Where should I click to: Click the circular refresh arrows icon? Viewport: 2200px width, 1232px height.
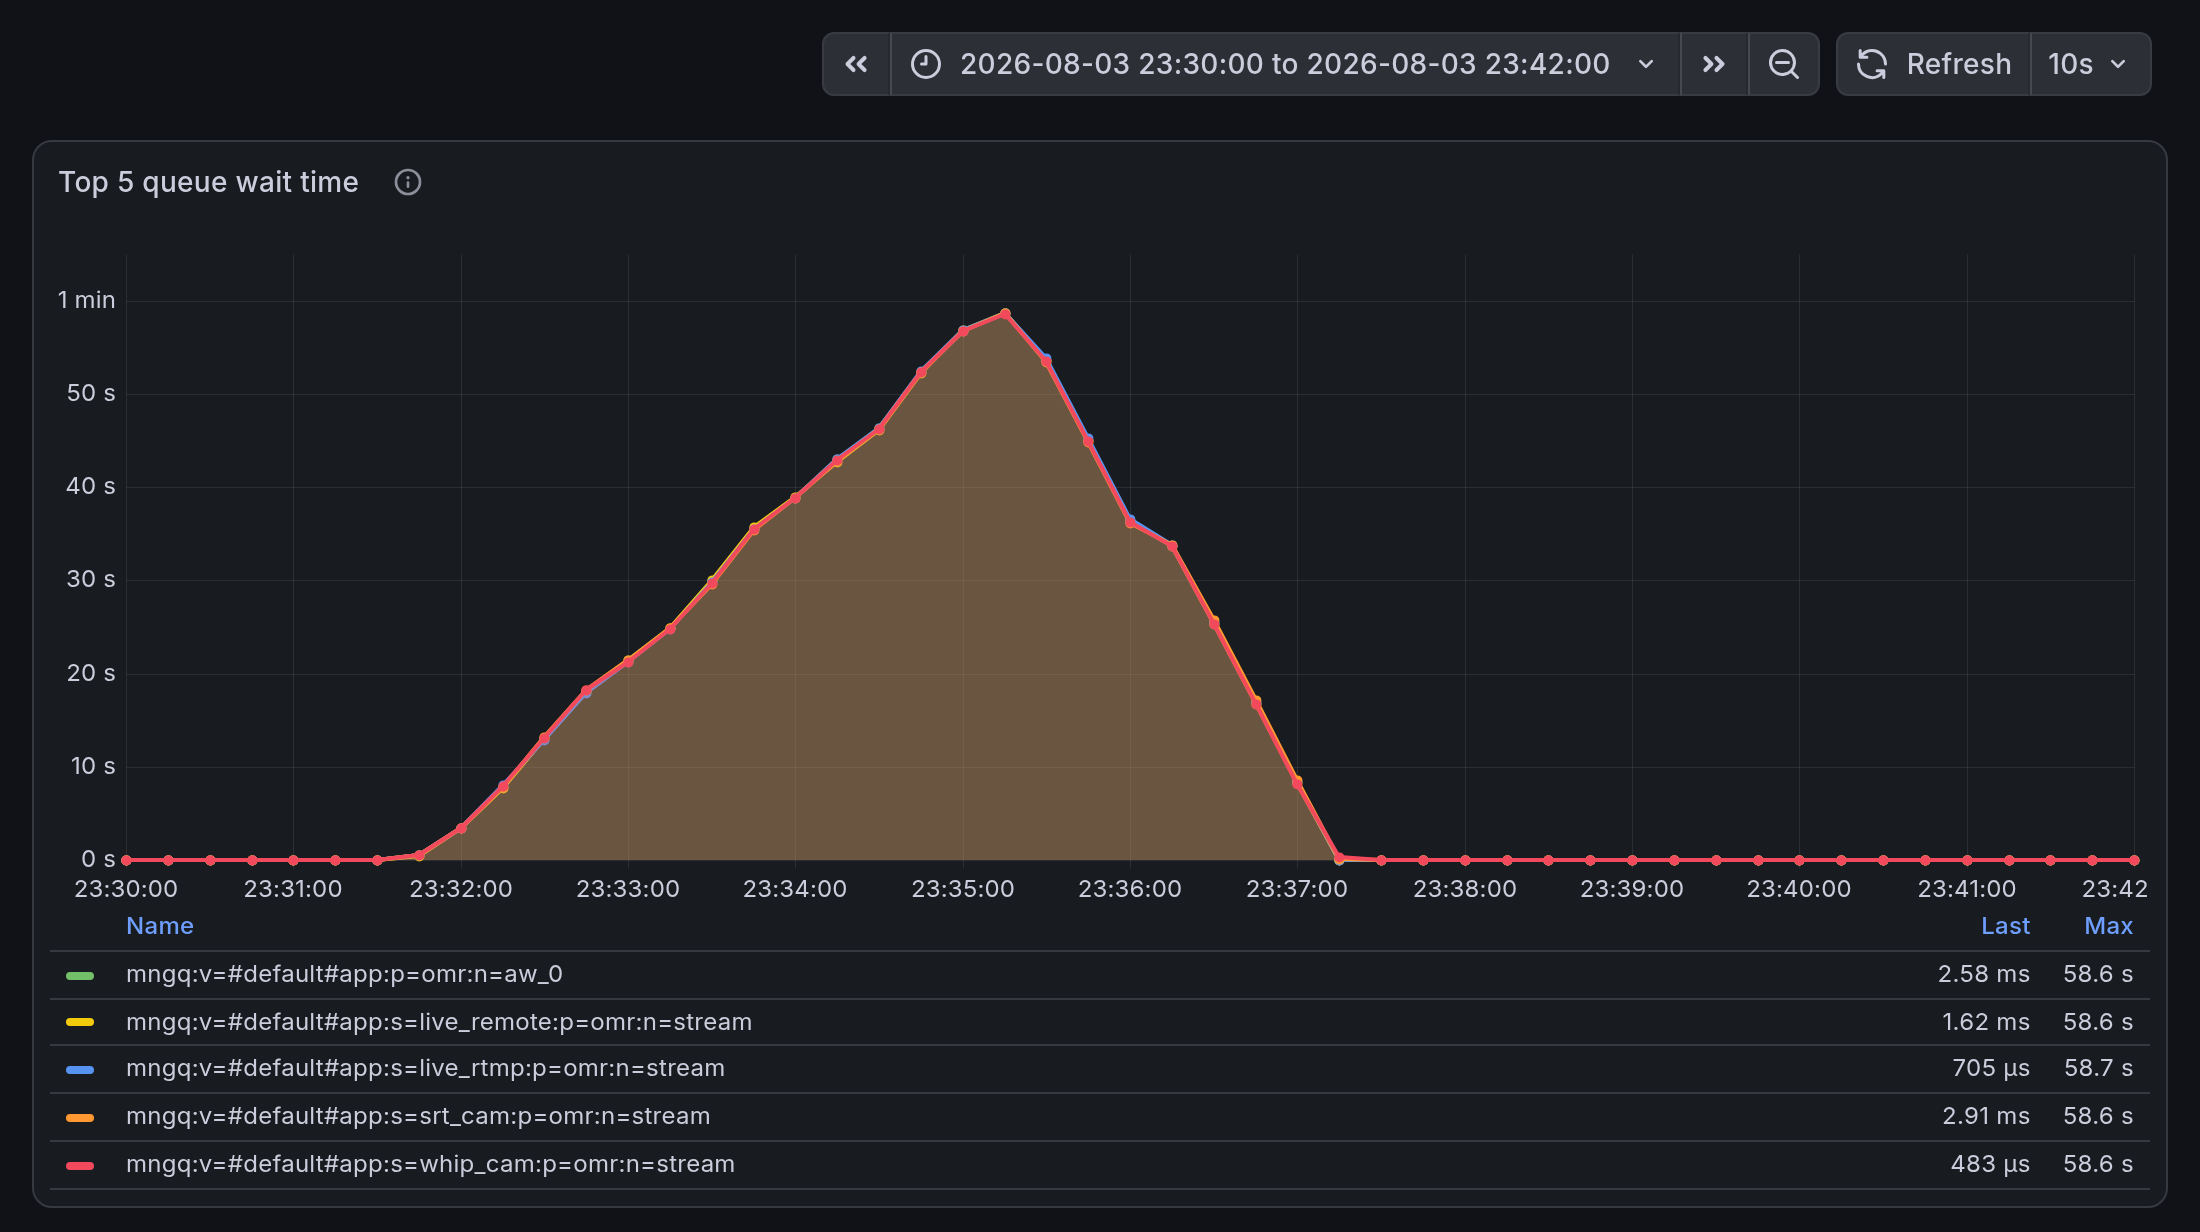point(1871,64)
